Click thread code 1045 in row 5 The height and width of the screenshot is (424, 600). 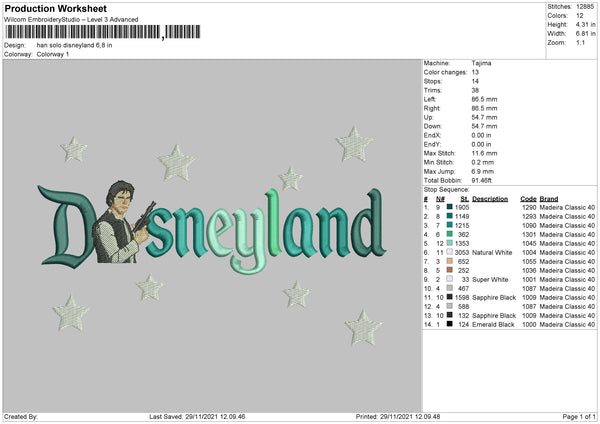pos(529,243)
